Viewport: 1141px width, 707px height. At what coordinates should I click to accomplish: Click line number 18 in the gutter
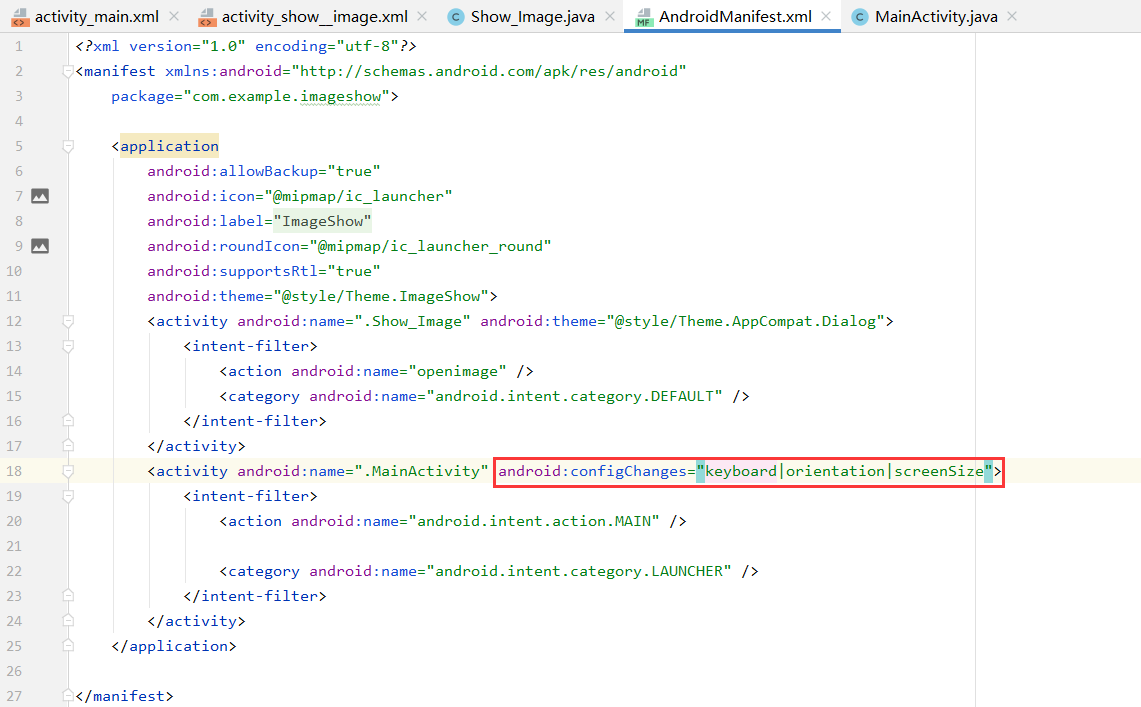[15, 471]
